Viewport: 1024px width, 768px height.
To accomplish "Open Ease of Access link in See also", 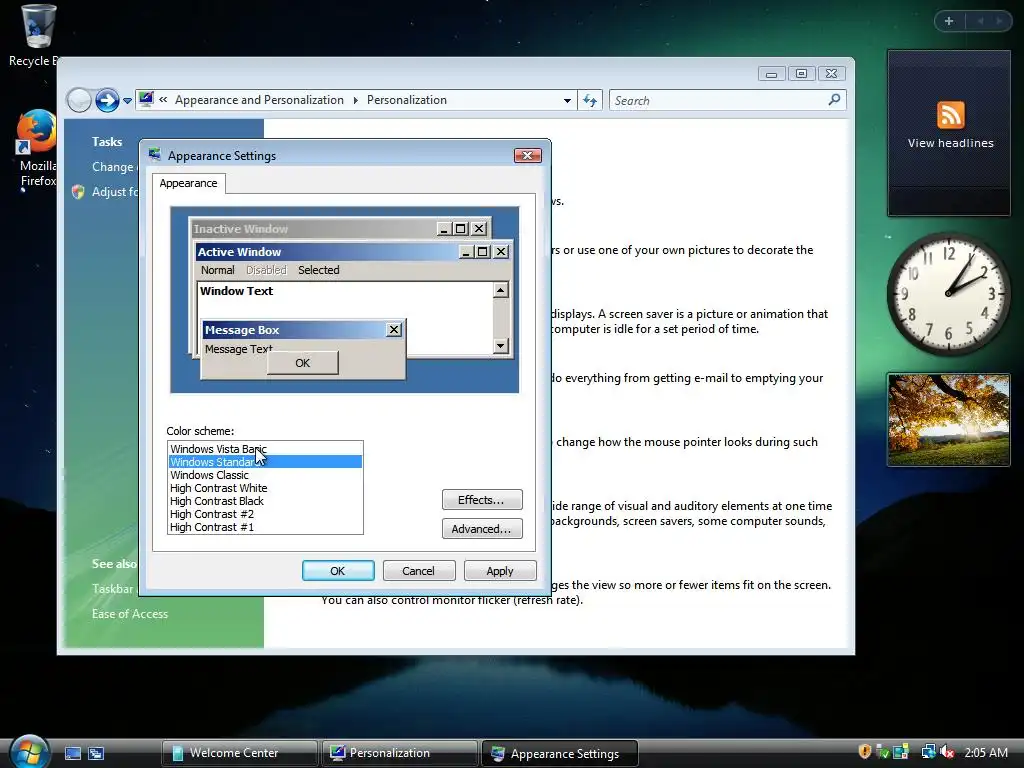I will (130, 614).
